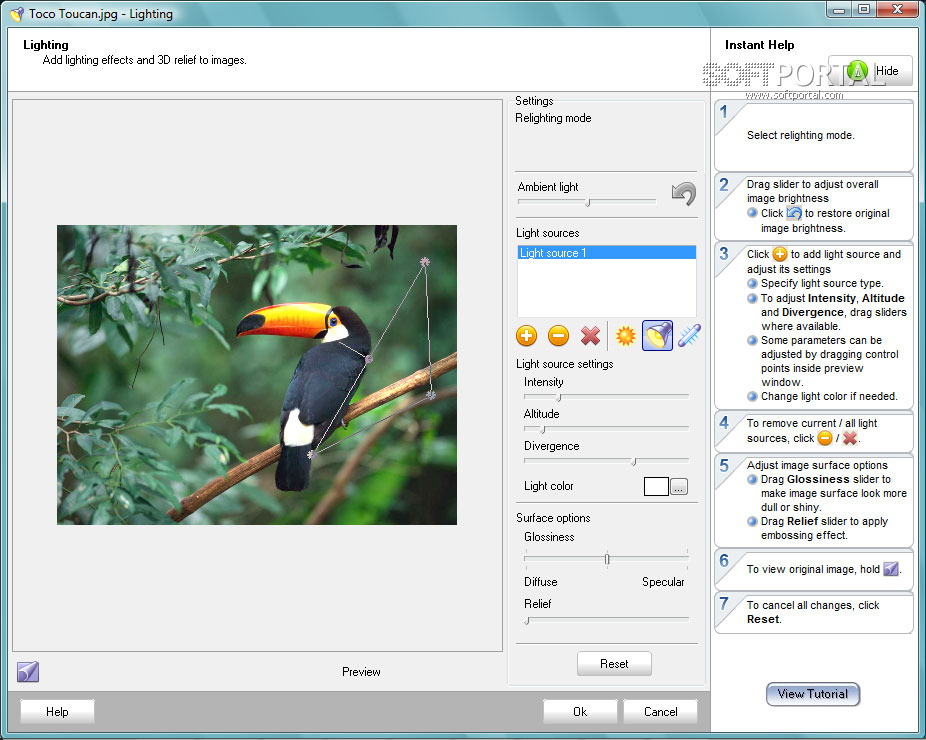Click the Diffuse label

point(540,582)
